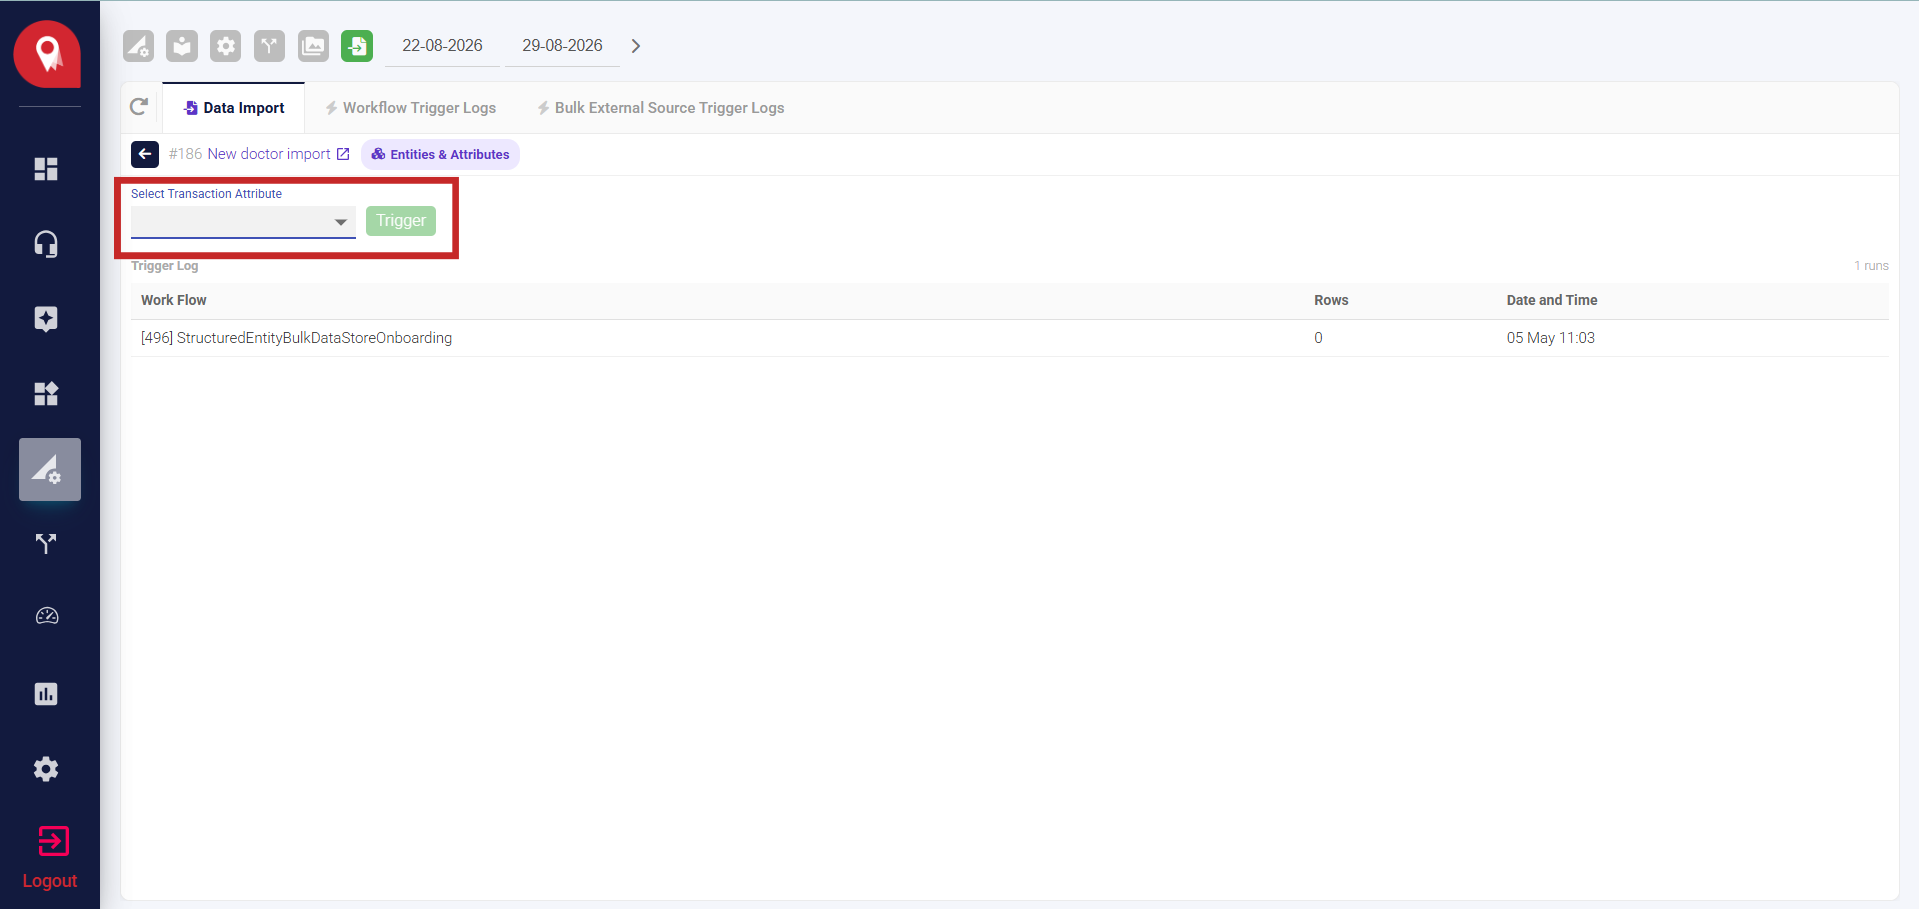Select the Data Import tab
This screenshot has height=909, width=1919.
tap(234, 108)
